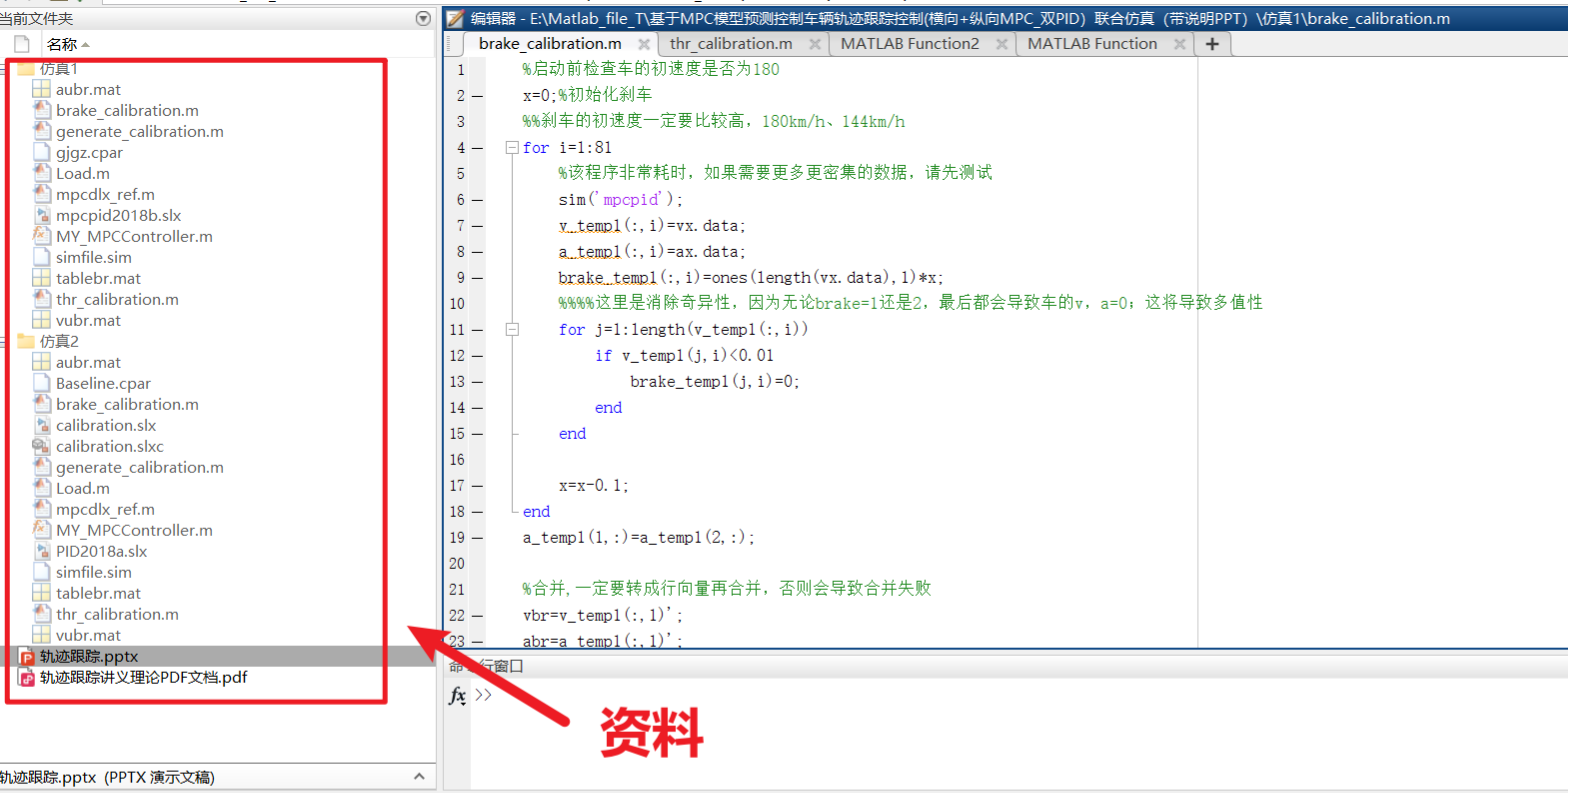
Task: Select mpcdlx_ref.m in 仿真2 folder
Action: click(x=105, y=509)
